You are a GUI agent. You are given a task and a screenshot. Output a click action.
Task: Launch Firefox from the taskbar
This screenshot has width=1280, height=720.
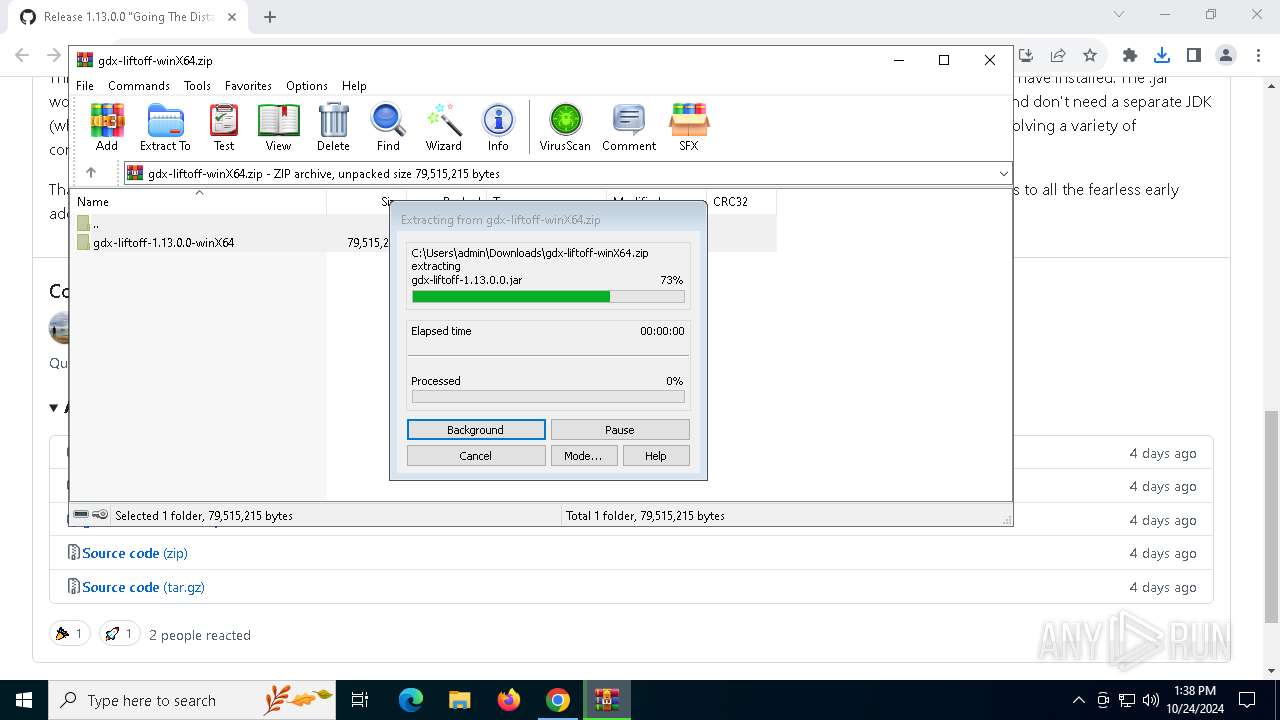coord(509,700)
